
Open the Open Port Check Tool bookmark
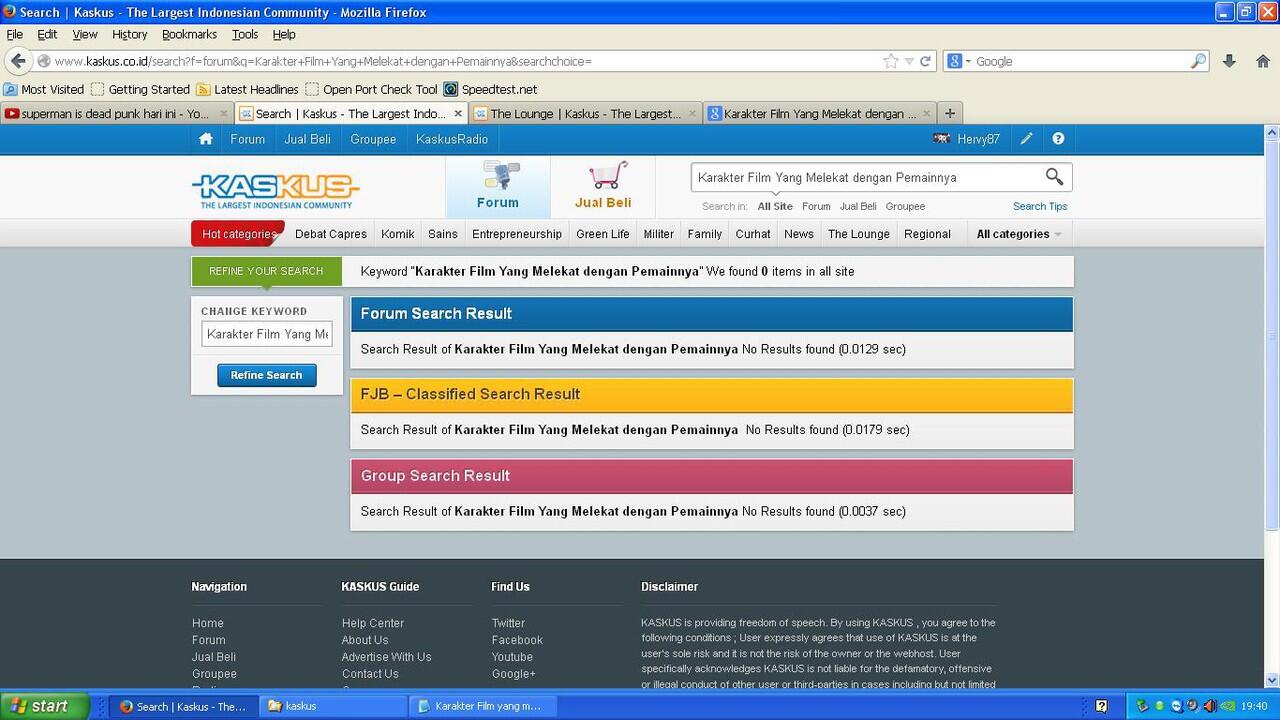371,89
